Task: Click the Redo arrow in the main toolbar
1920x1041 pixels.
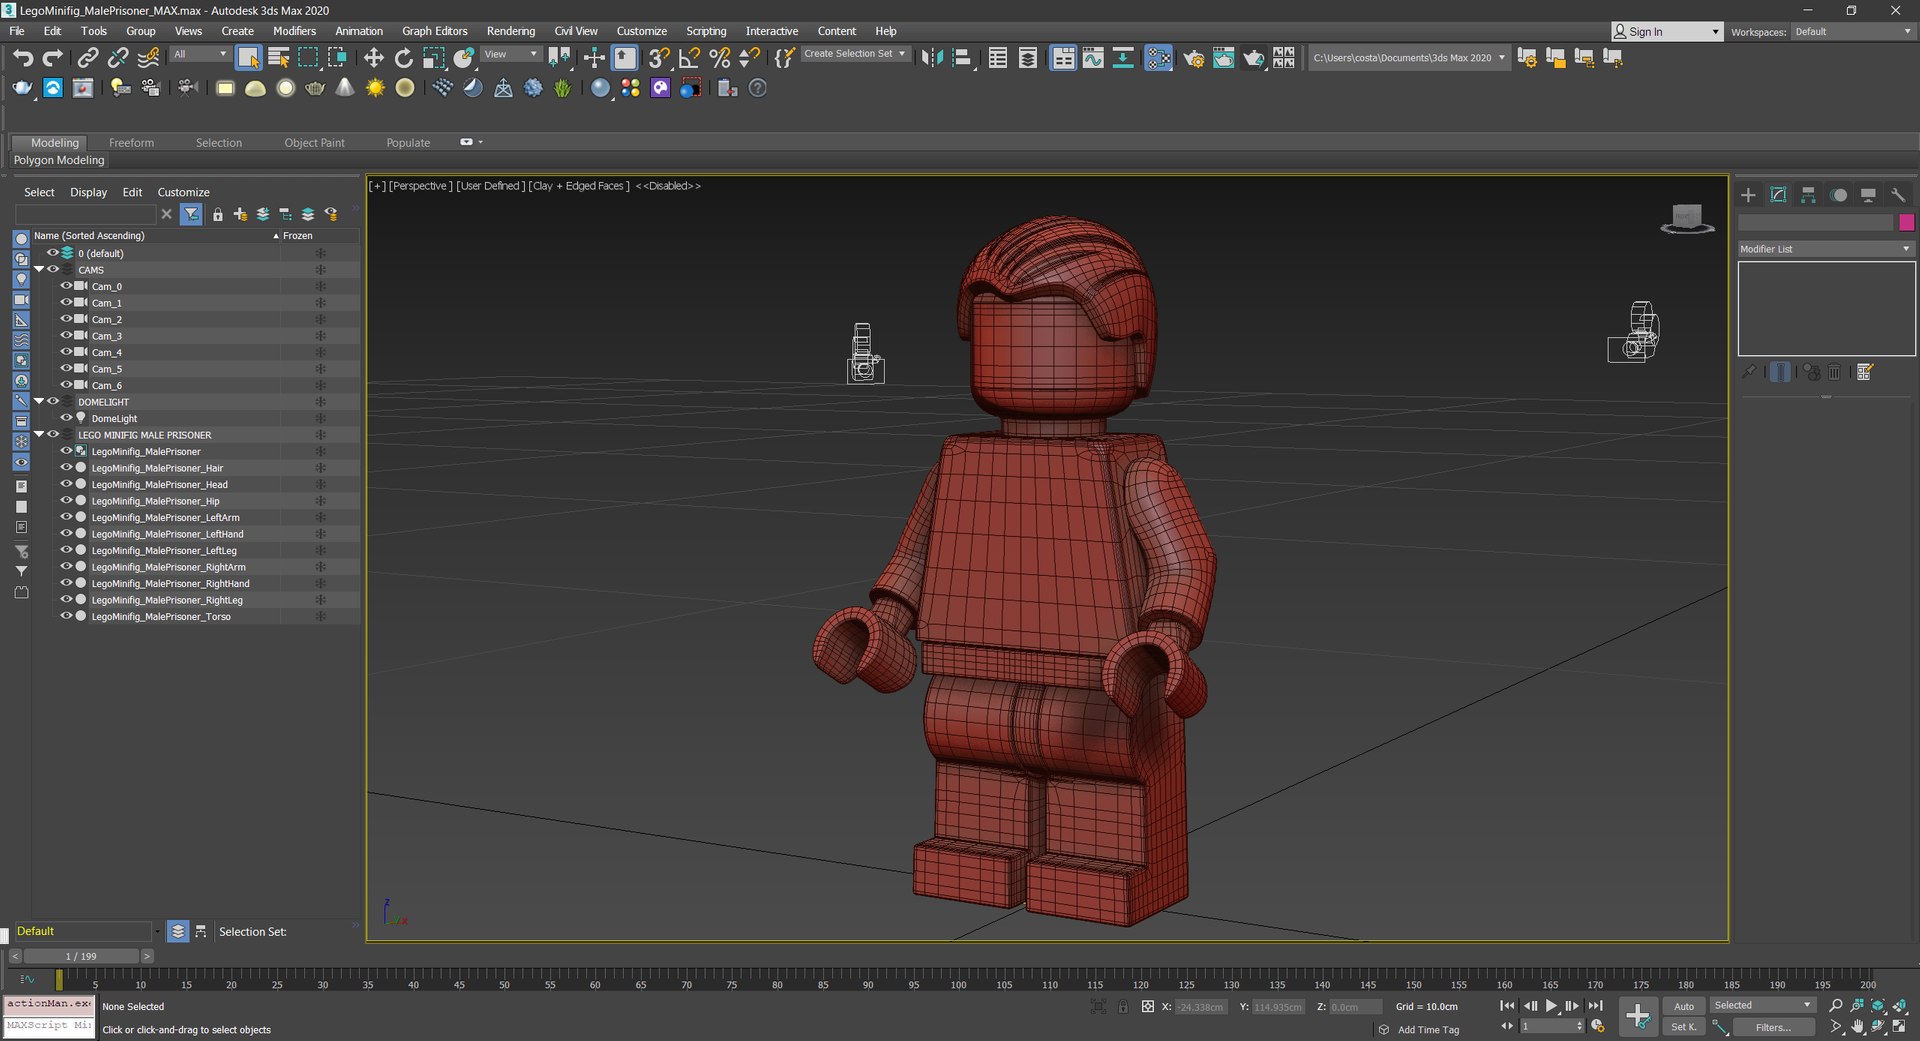Action: tap(53, 58)
